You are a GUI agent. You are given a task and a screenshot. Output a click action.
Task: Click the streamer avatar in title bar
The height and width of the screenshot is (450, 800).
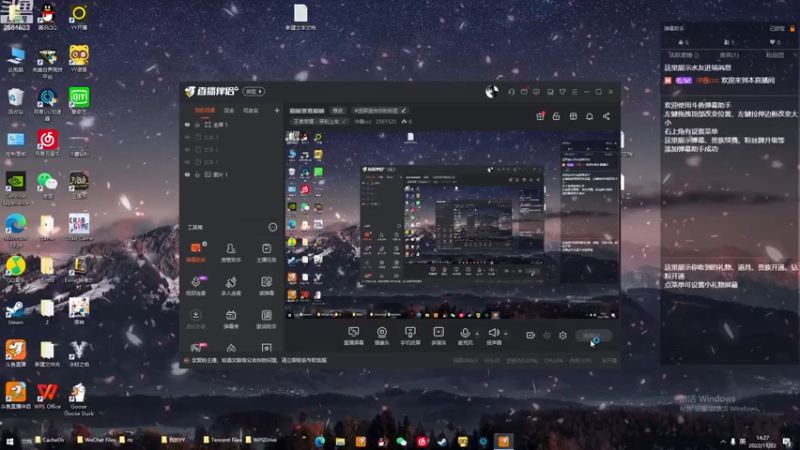pyautogui.click(x=492, y=92)
